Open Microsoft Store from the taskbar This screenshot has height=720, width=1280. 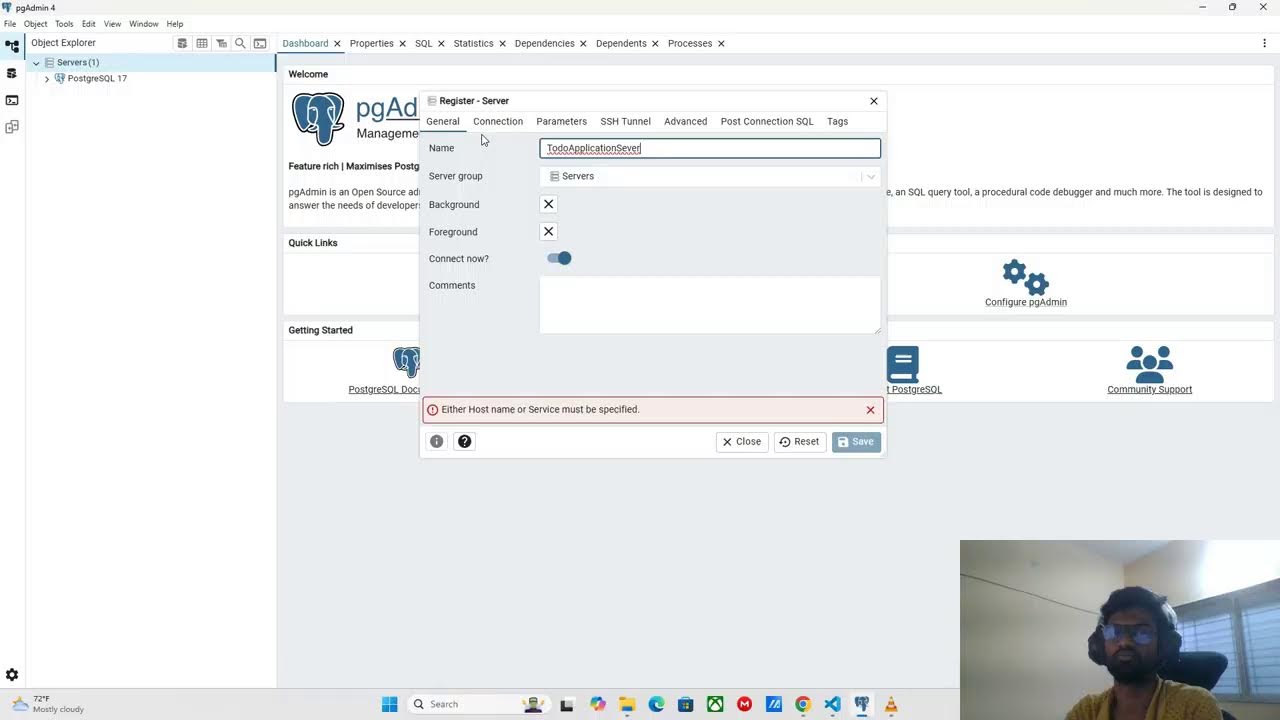tap(685, 704)
